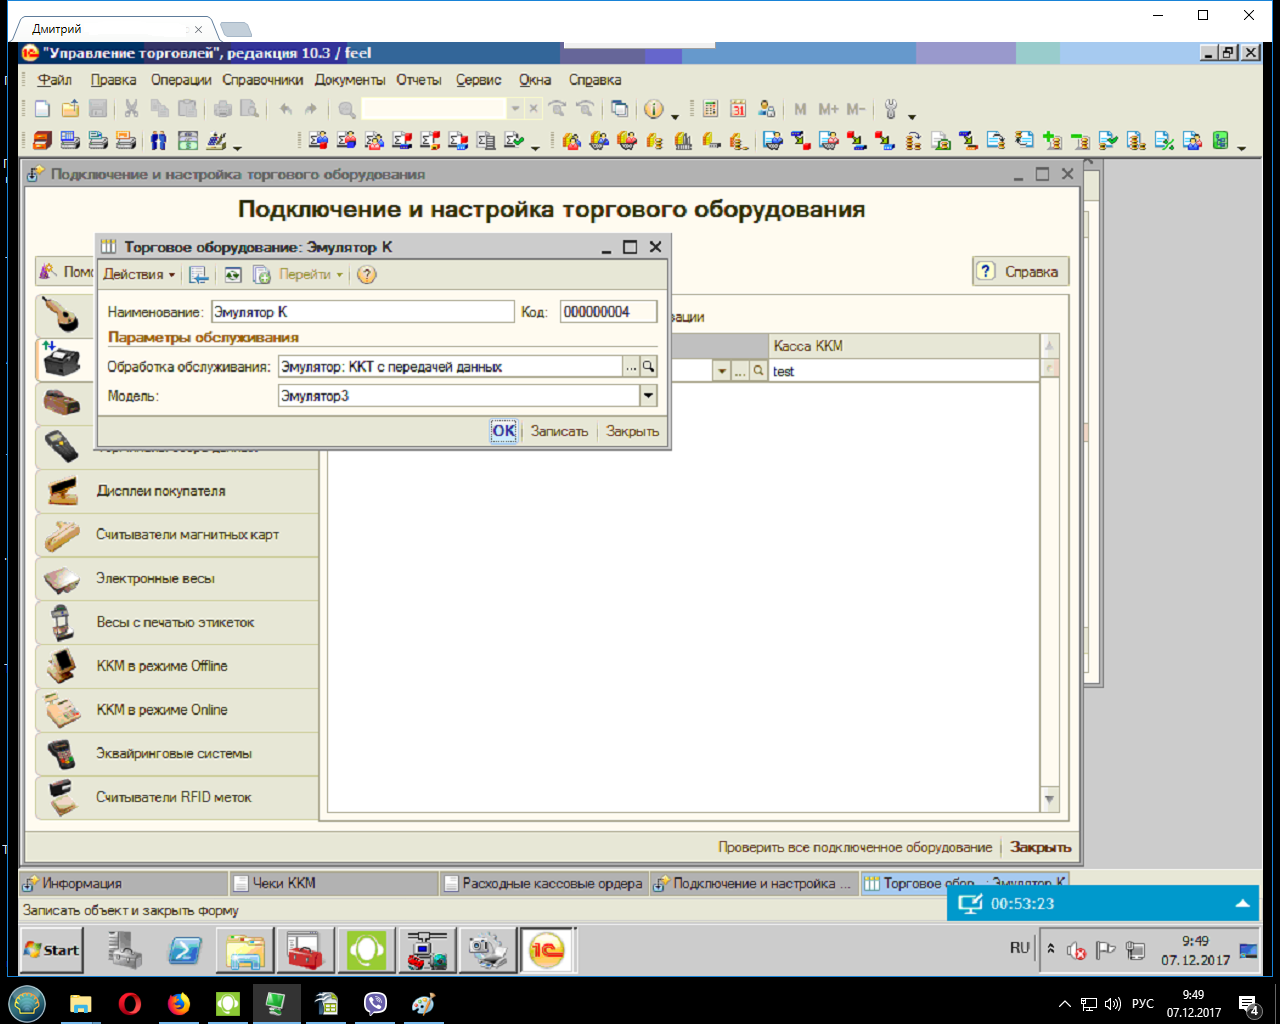Select the test cell under Касса ККМ
This screenshot has width=1281, height=1024.
(x=905, y=371)
